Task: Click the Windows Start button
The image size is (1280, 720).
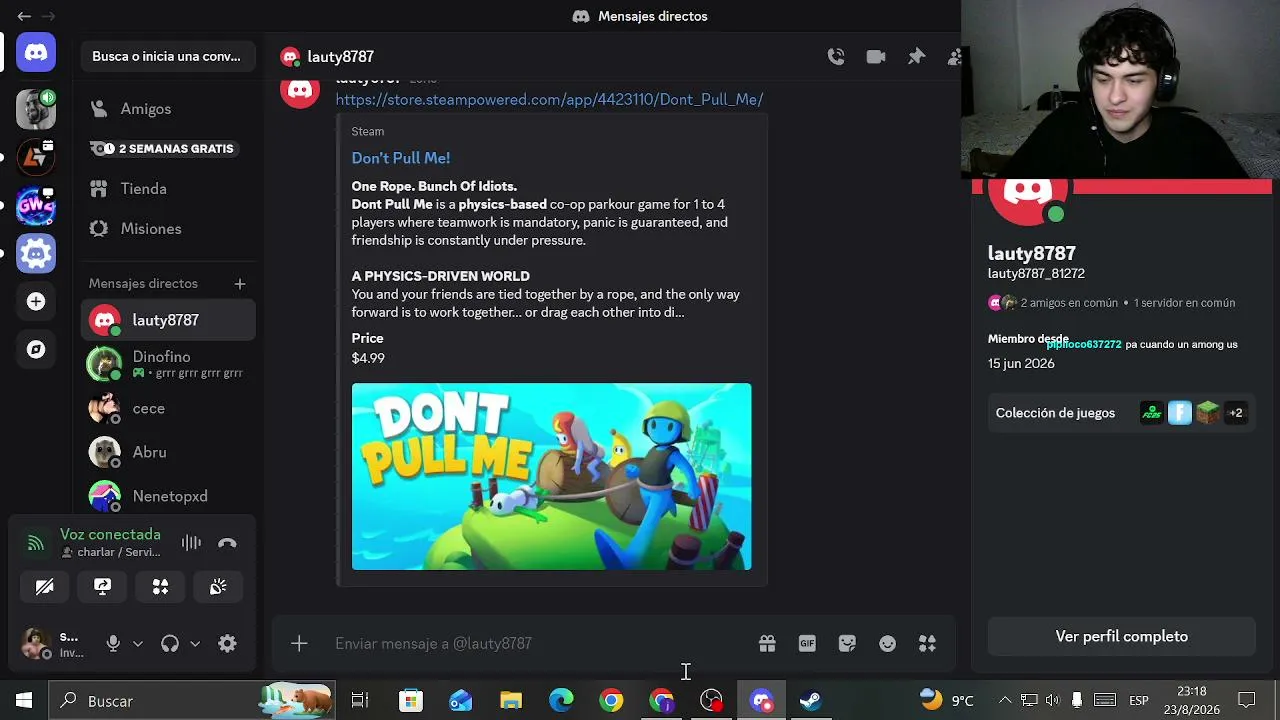Action: 24,701
